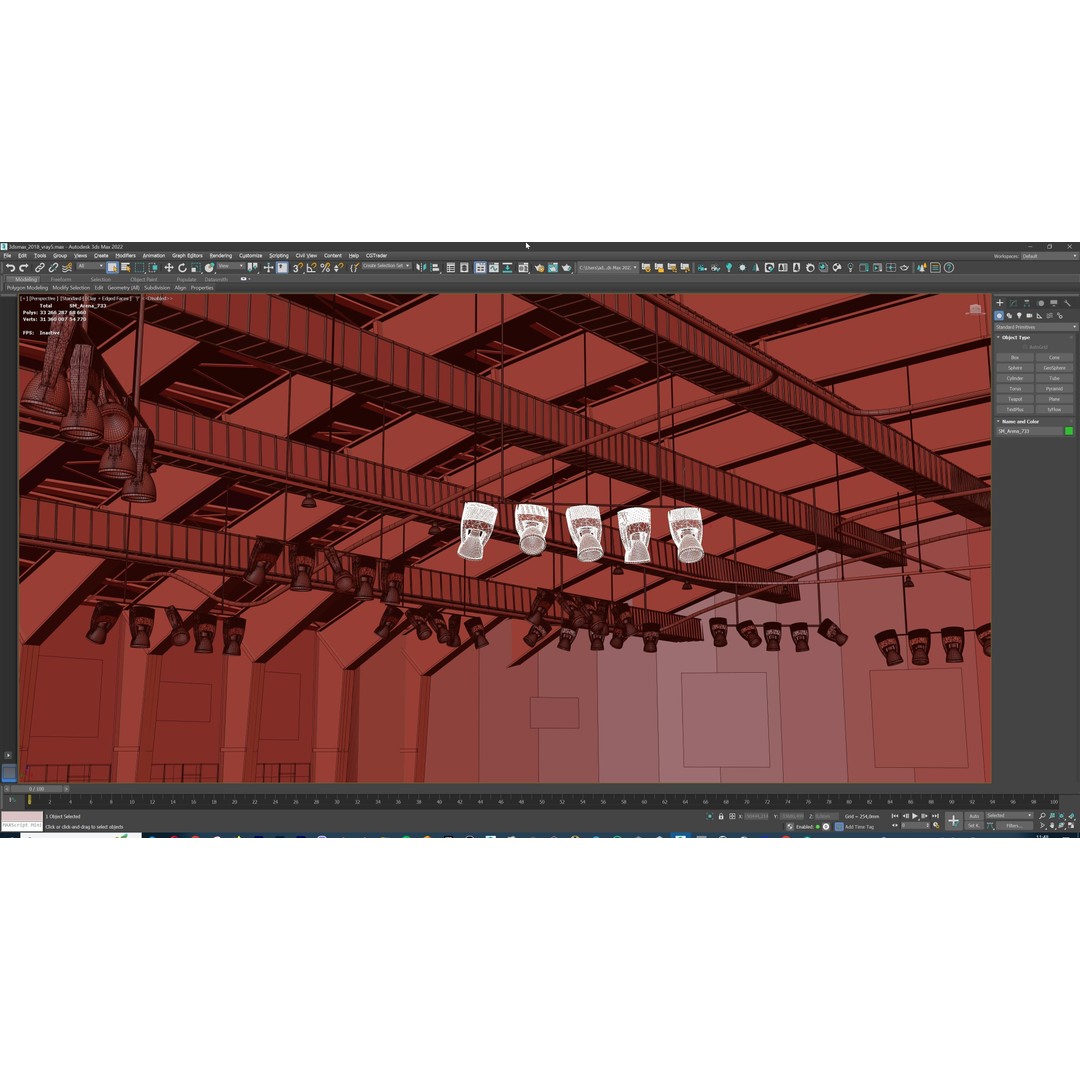The image size is (1080, 1080).
Task: Open the Graph Editors menu
Action: (187, 256)
